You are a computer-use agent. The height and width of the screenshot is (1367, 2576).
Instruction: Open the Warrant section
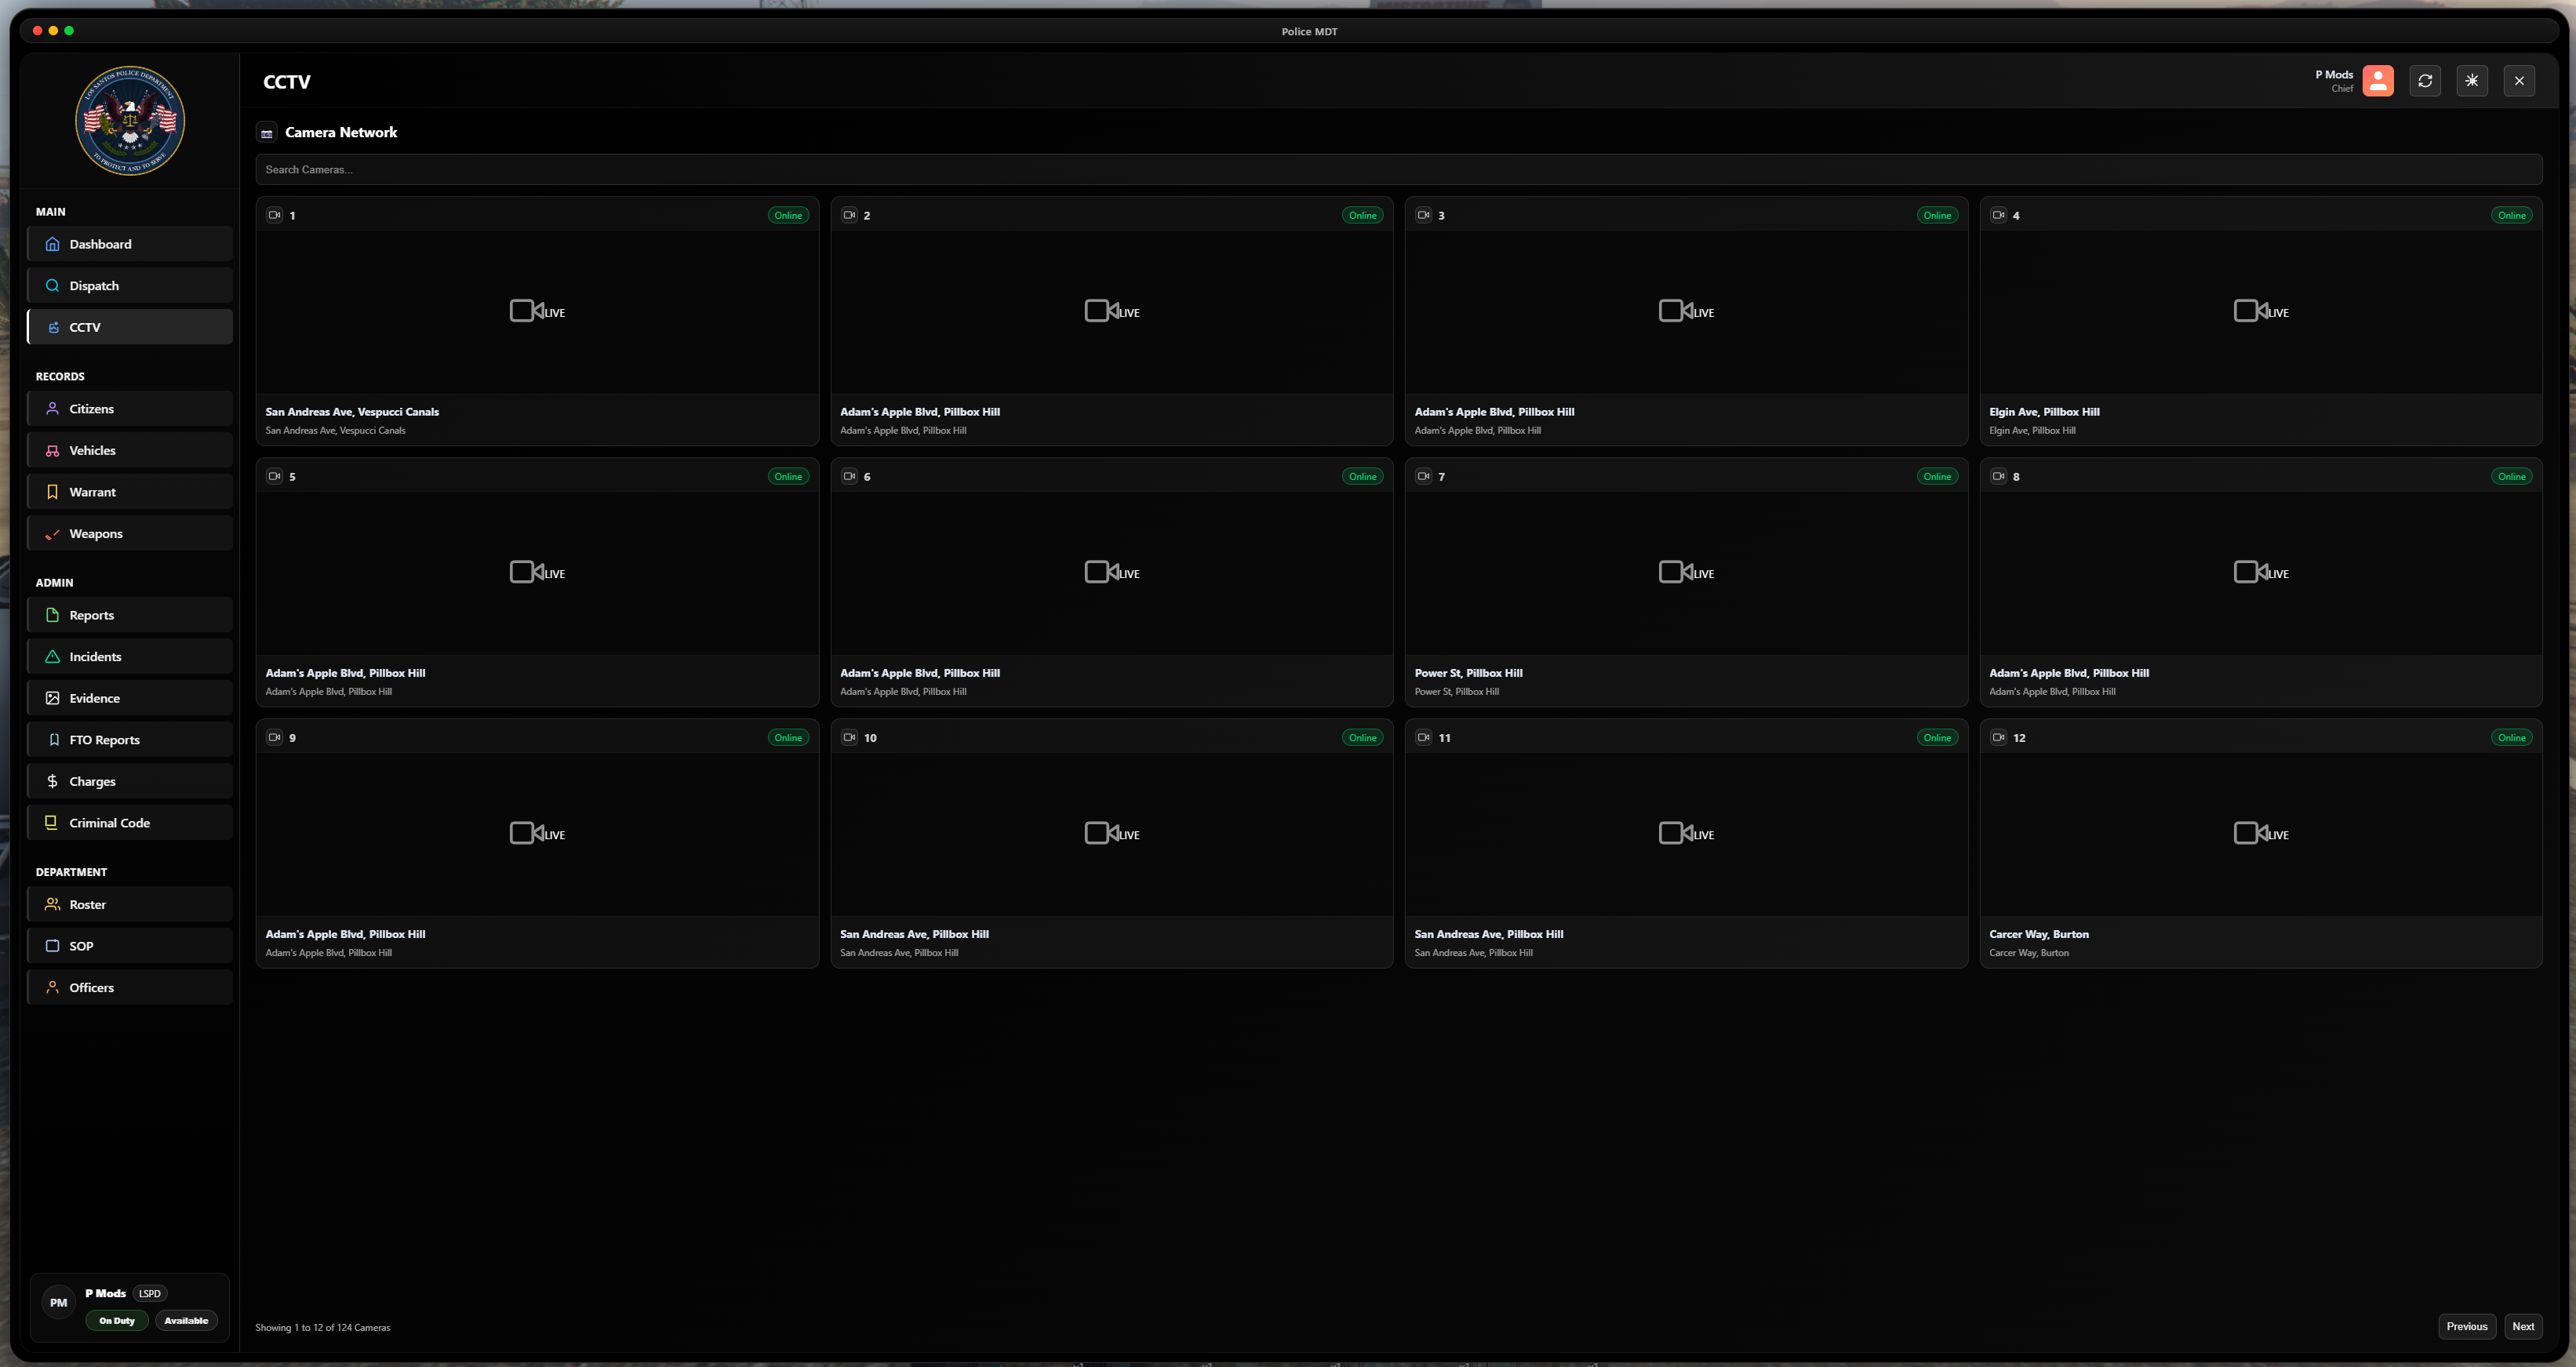pyautogui.click(x=130, y=492)
